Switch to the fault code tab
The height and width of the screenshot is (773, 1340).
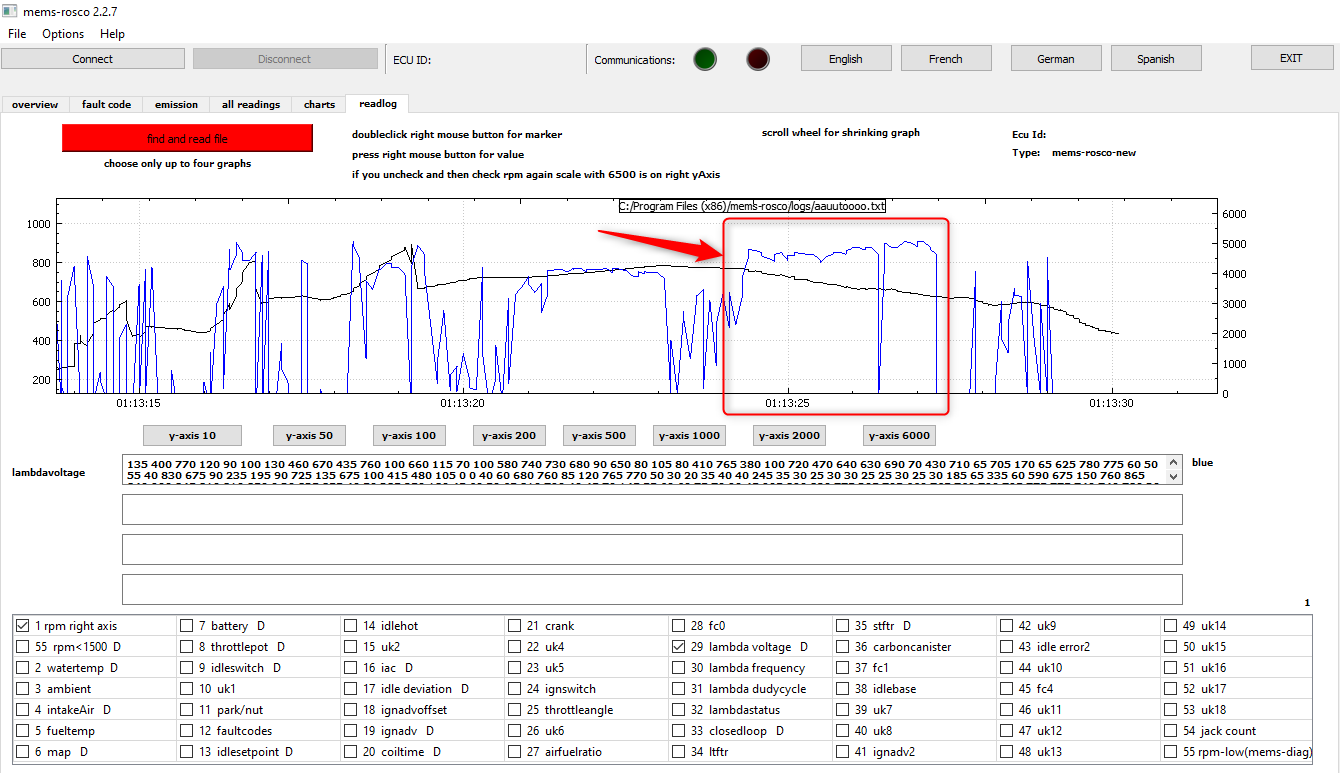106,104
